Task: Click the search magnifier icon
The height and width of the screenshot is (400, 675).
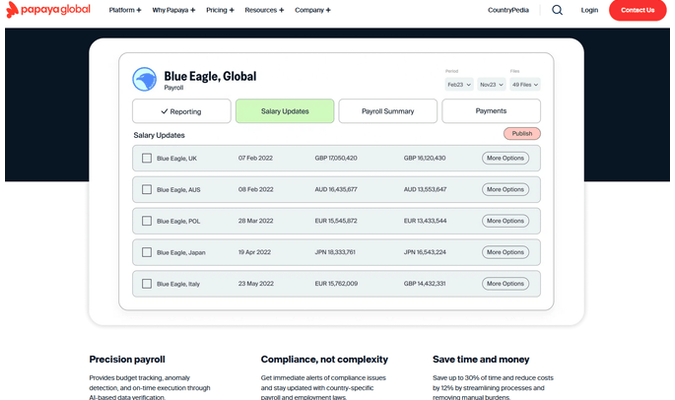Action: pyautogui.click(x=557, y=10)
